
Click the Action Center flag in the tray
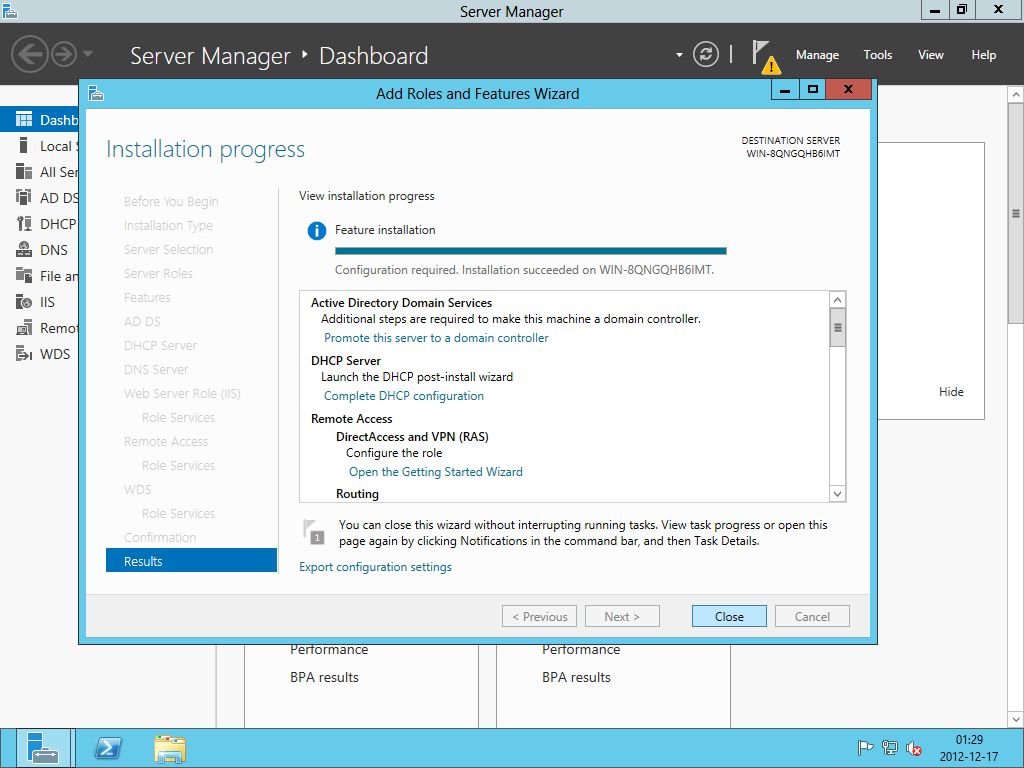865,748
